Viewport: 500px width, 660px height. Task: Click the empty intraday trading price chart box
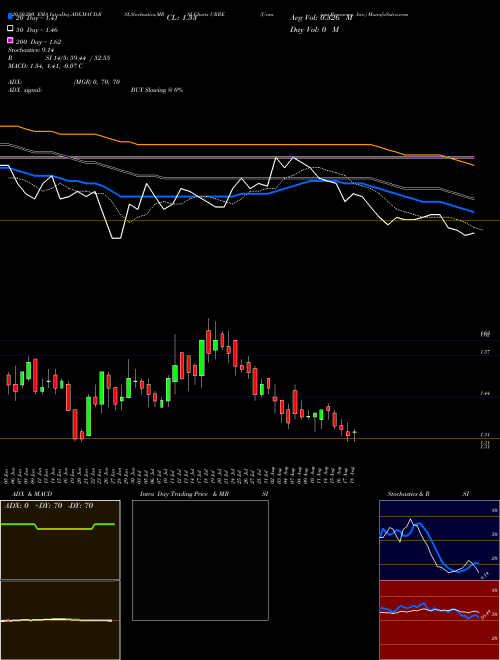coord(200,560)
